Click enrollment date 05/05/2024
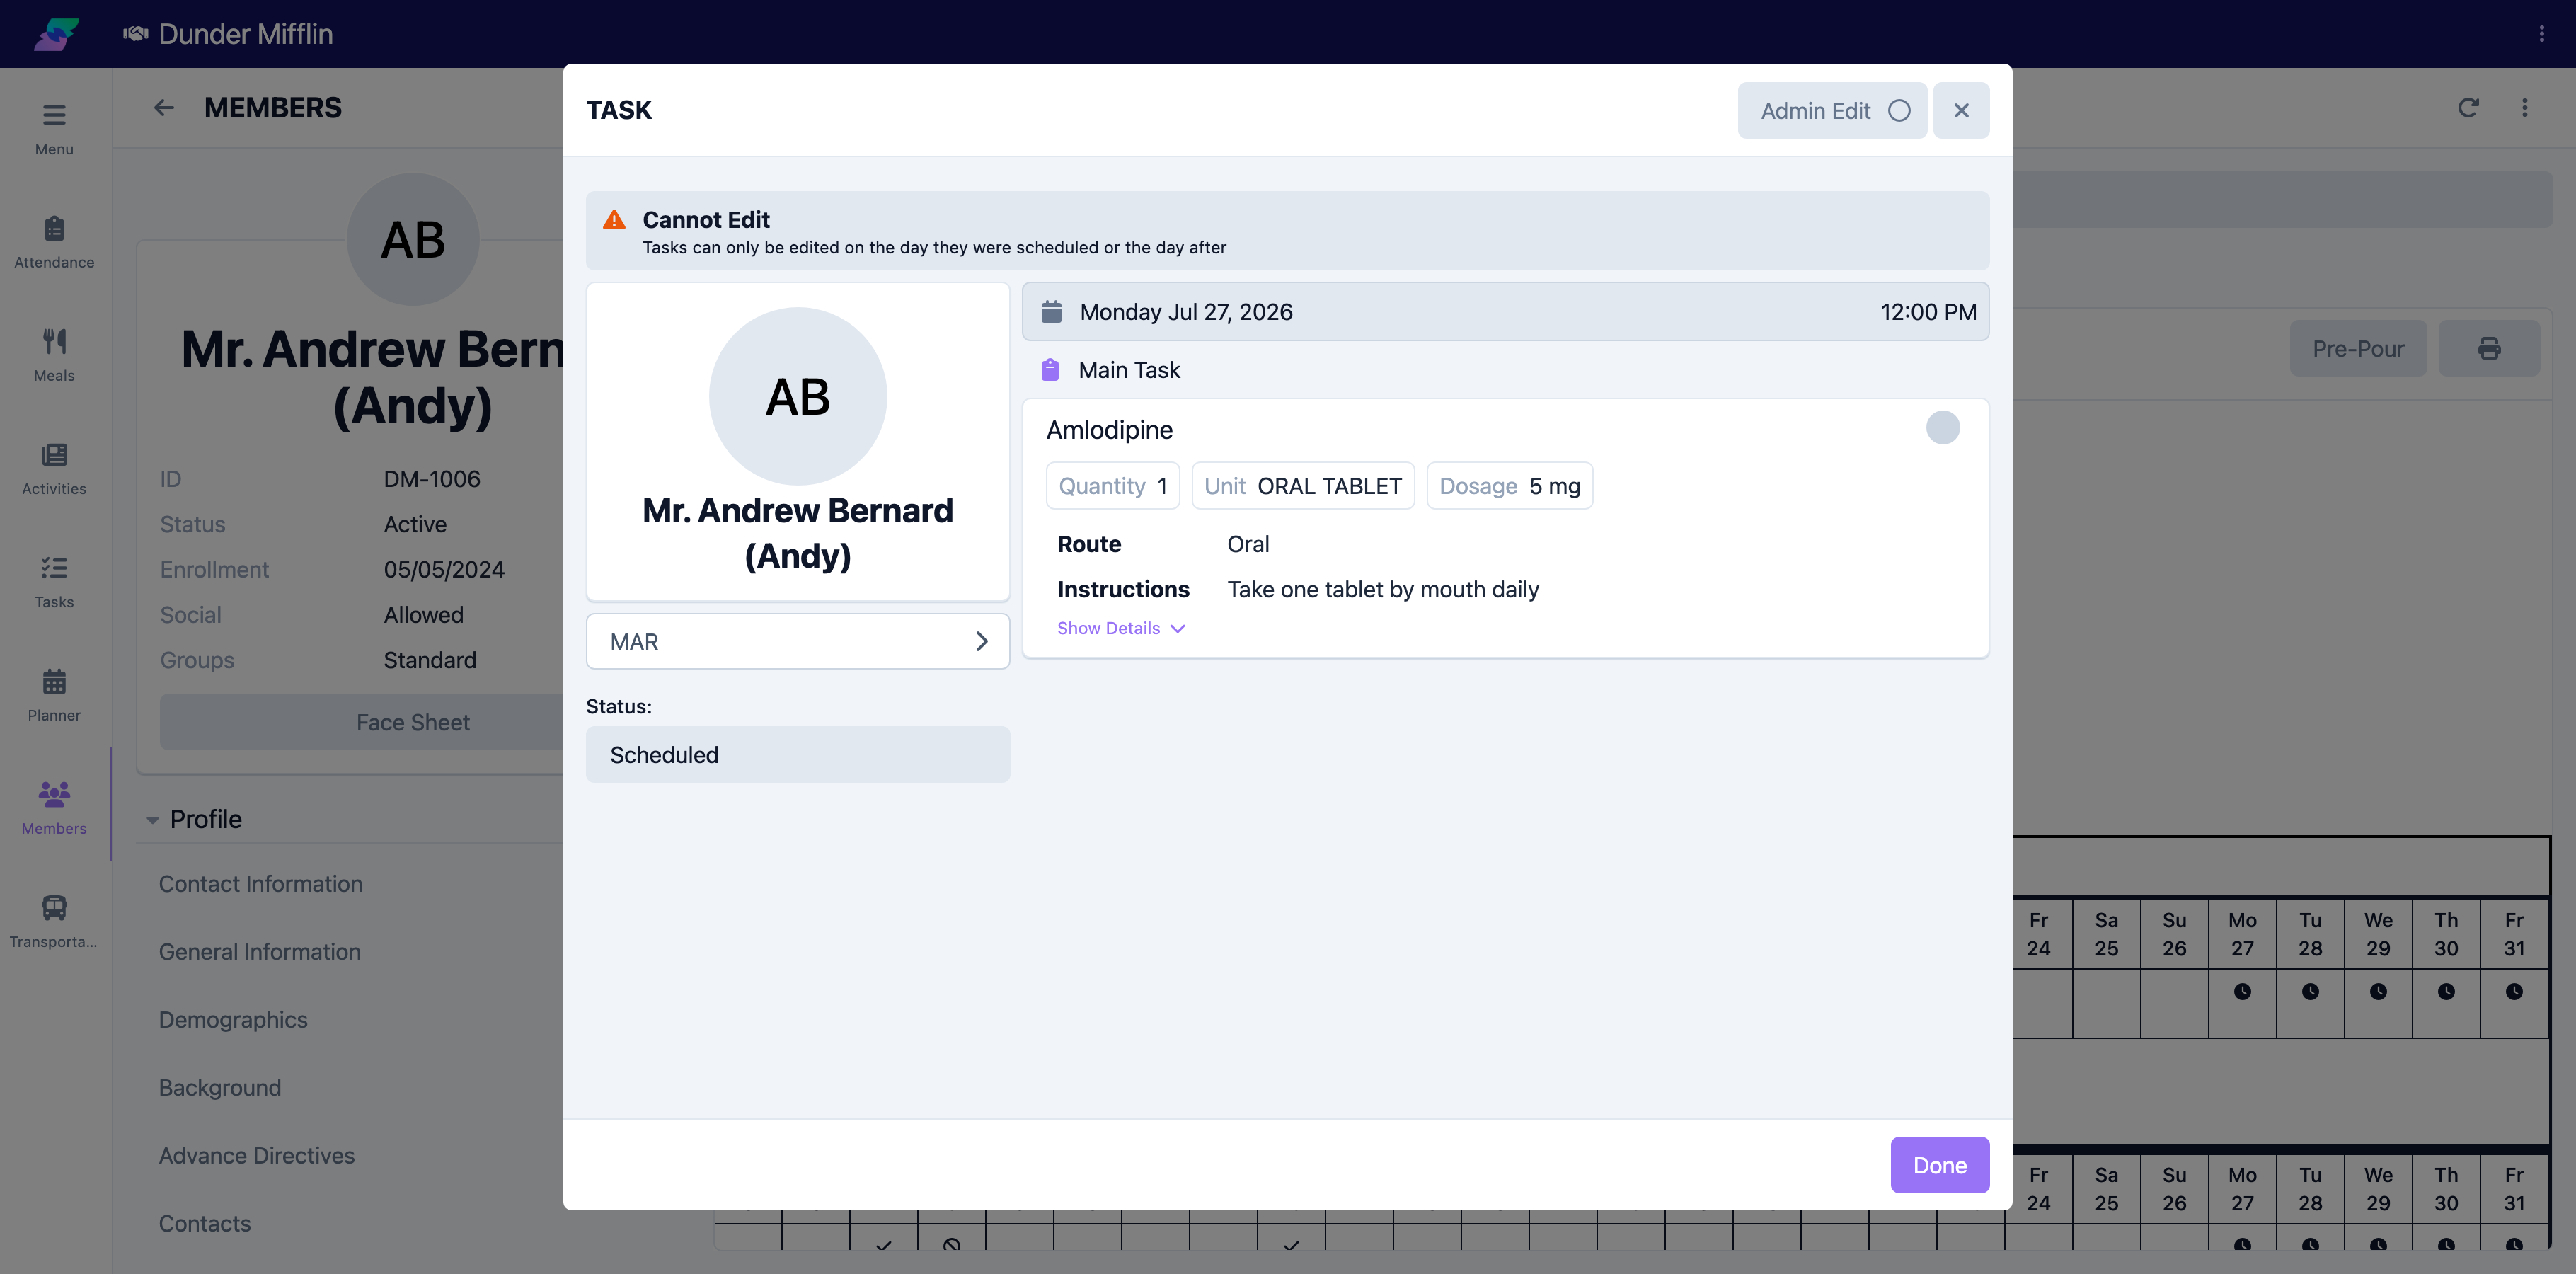The height and width of the screenshot is (1274, 2576). (444, 570)
